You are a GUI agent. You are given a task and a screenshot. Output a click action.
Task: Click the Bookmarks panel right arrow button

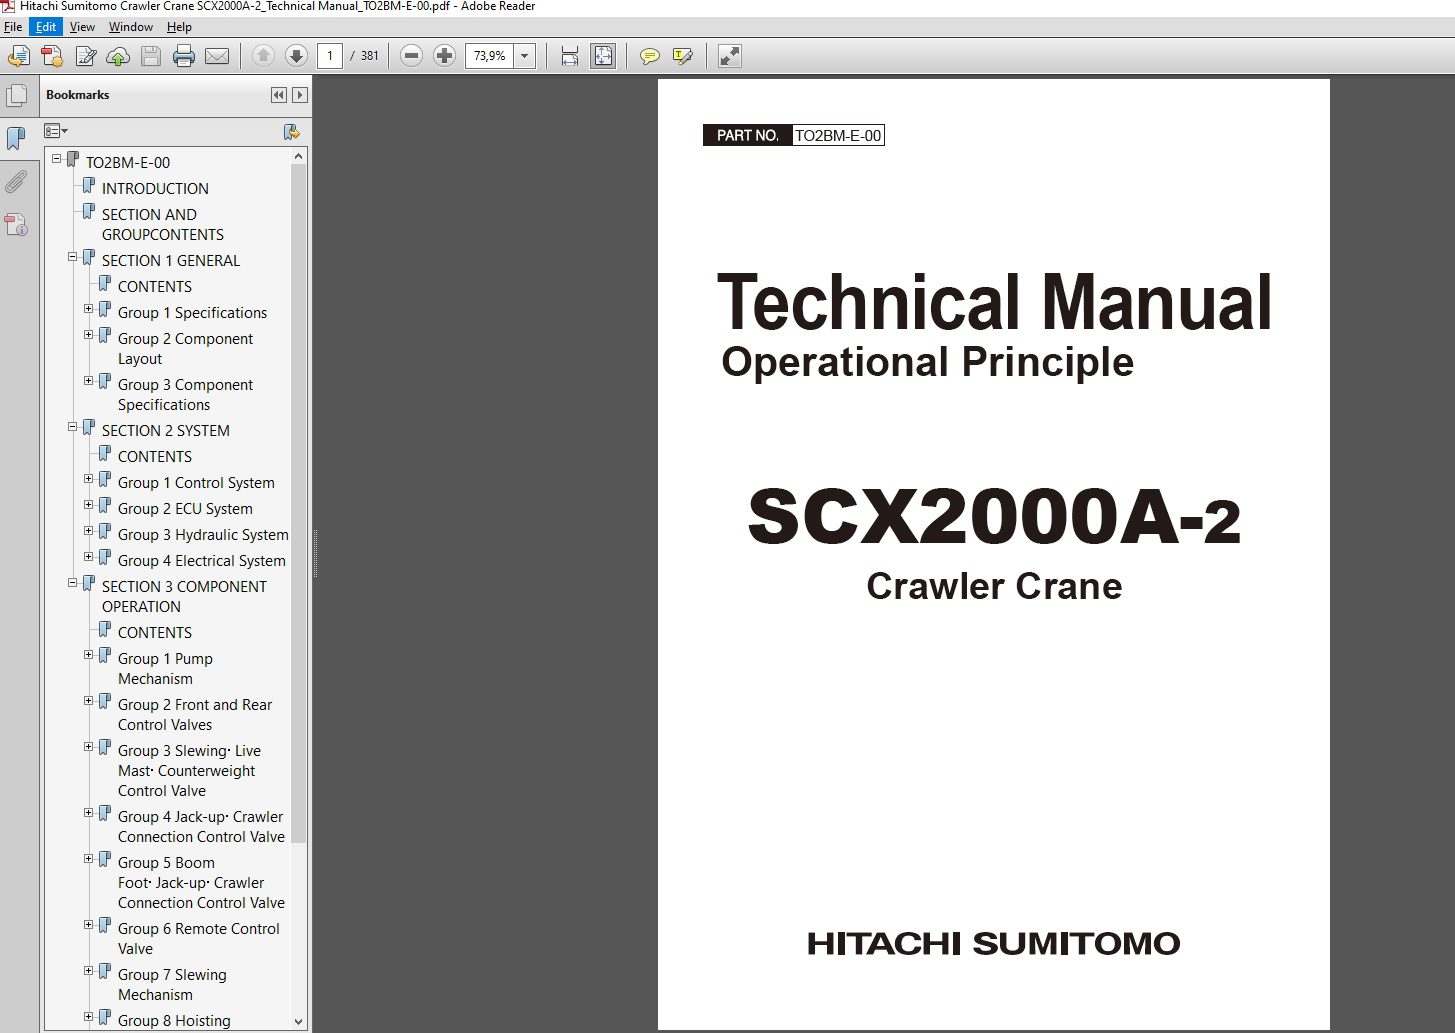tap(299, 95)
